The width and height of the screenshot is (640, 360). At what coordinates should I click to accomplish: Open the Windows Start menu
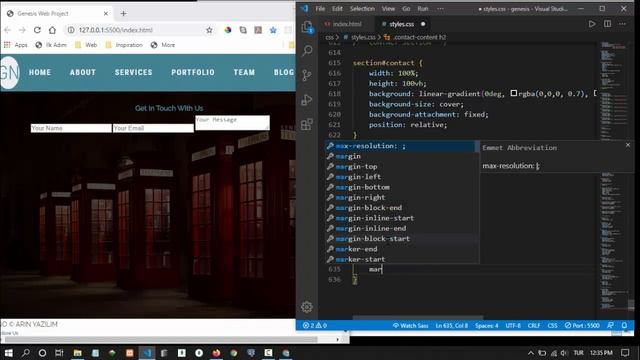click(8, 353)
